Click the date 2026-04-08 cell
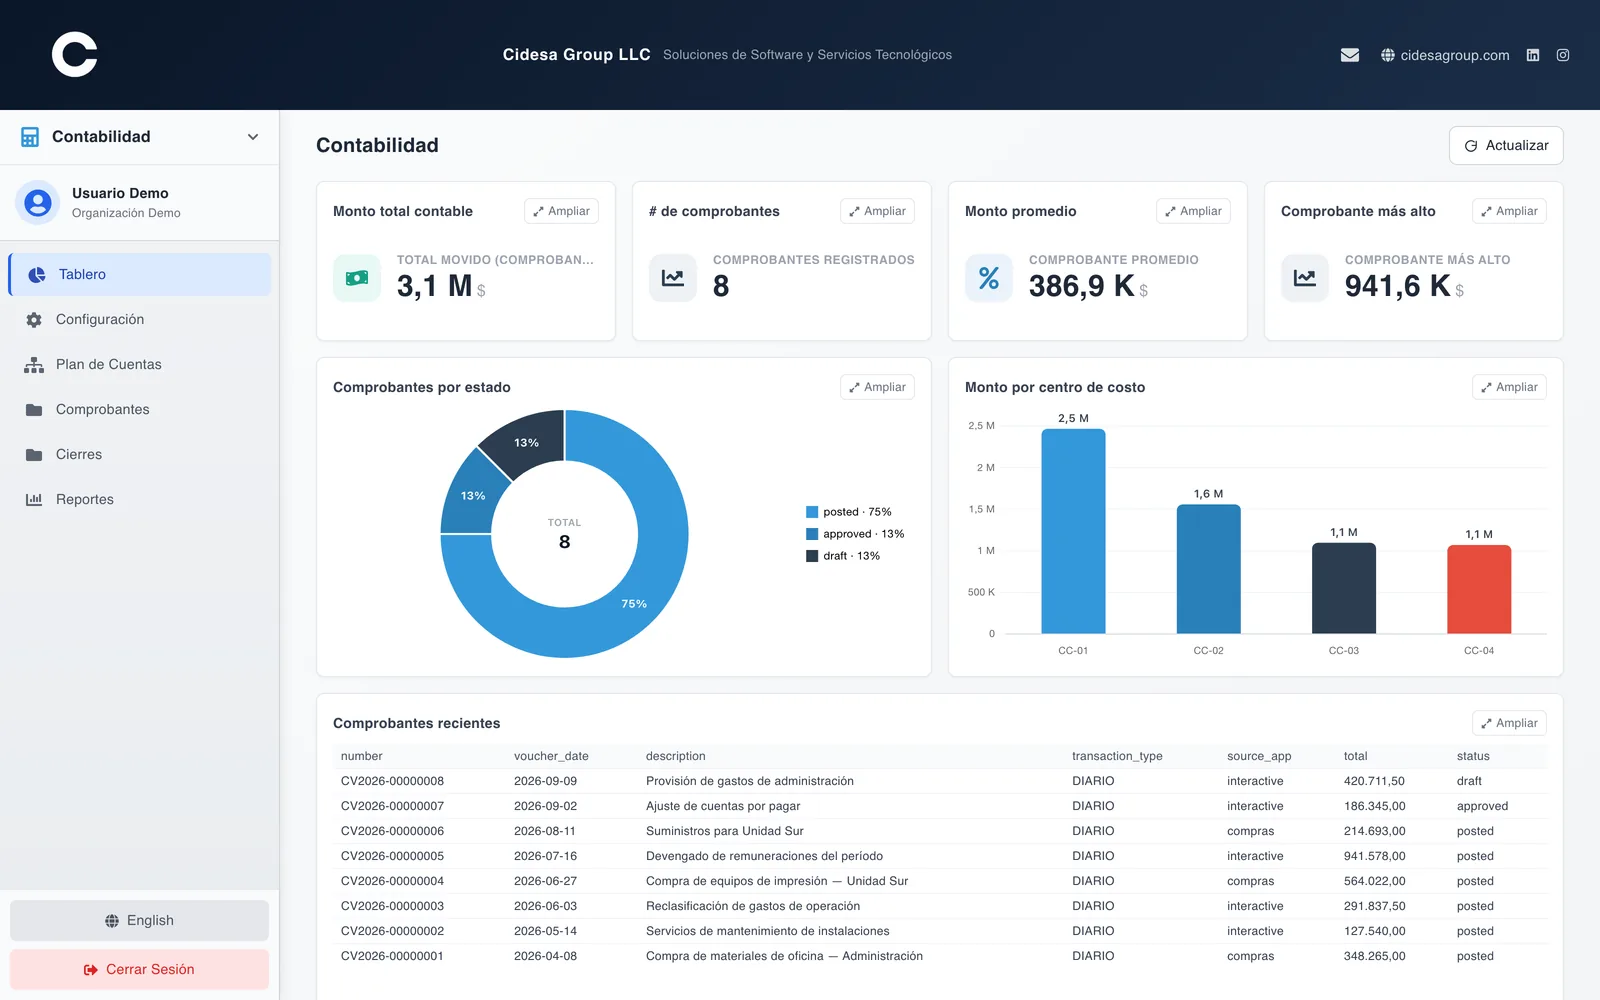The height and width of the screenshot is (1000, 1600). point(545,956)
